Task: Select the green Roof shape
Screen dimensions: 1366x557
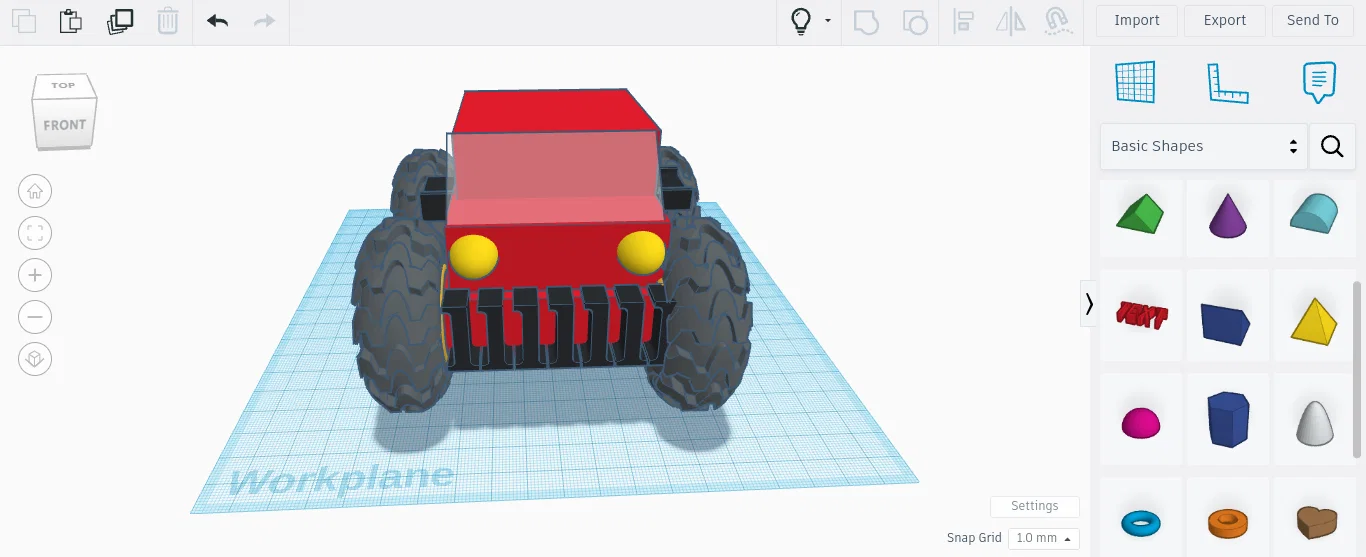Action: pyautogui.click(x=1141, y=214)
